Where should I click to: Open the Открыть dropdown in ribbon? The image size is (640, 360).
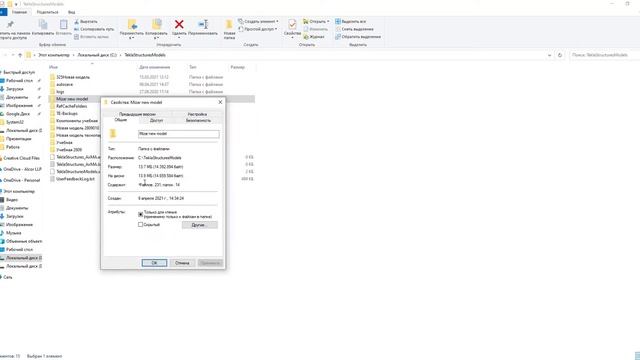(x=316, y=22)
